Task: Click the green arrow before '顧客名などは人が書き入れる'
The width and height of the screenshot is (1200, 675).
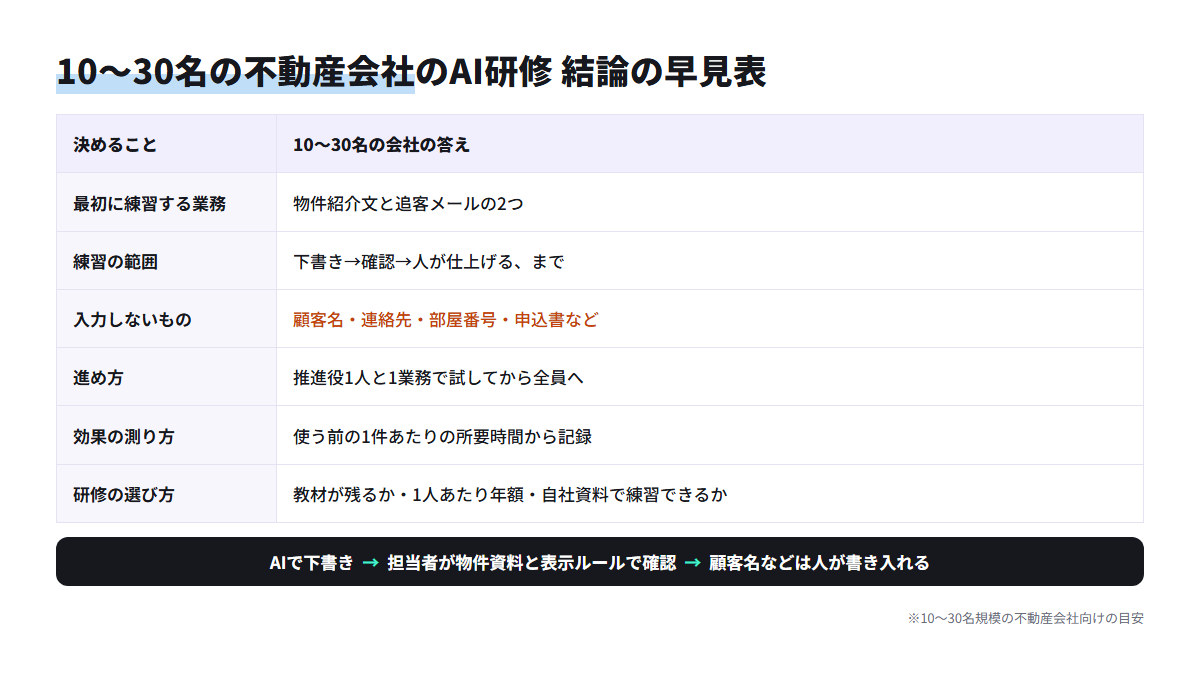Action: [x=693, y=563]
